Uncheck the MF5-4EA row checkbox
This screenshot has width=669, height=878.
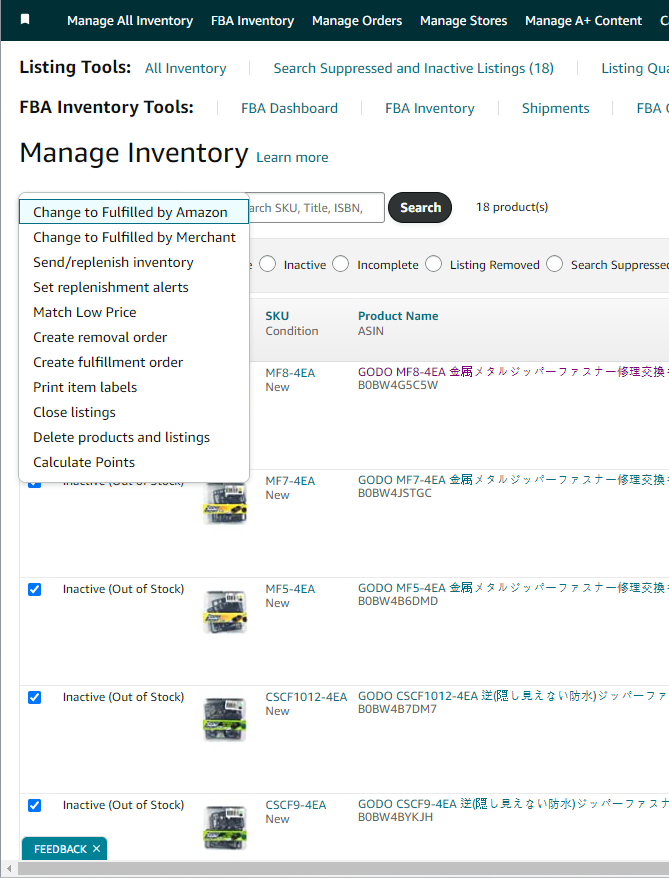(35, 589)
